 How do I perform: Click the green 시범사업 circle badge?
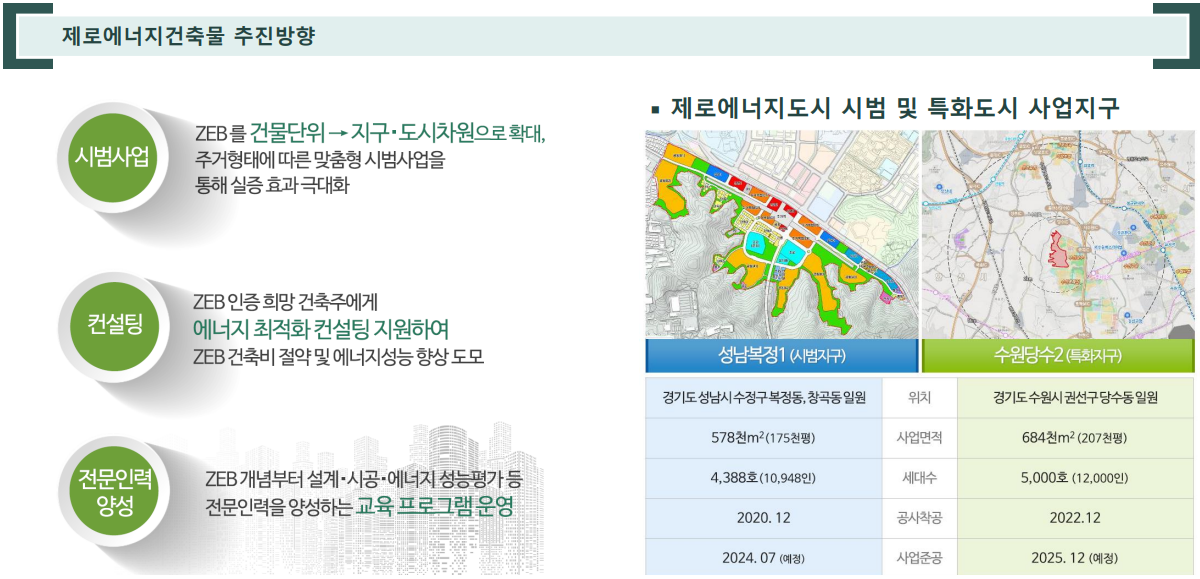pos(112,157)
